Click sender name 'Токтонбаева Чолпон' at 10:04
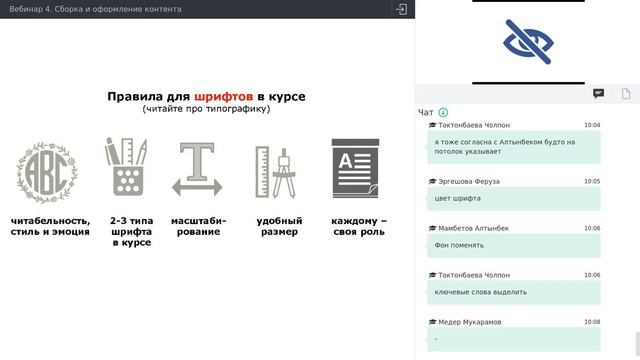The height and width of the screenshot is (360, 640). click(474, 125)
